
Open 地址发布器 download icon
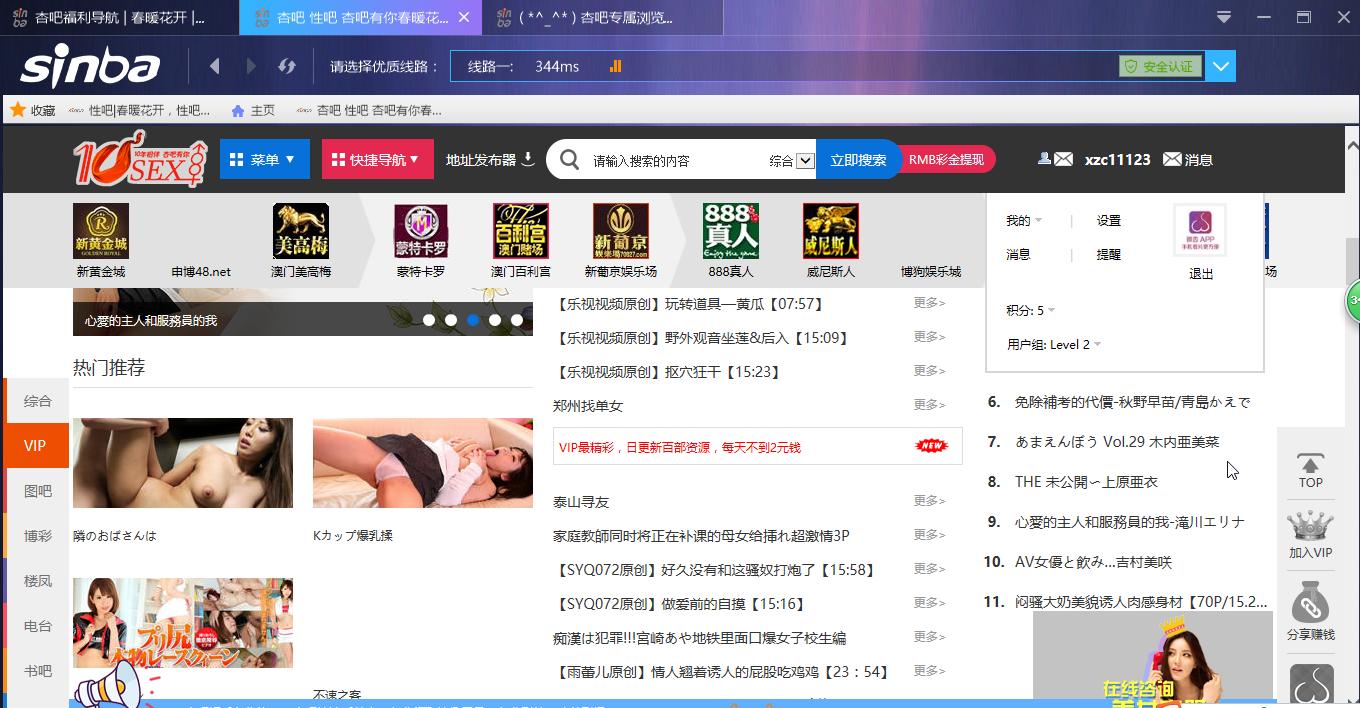point(529,158)
